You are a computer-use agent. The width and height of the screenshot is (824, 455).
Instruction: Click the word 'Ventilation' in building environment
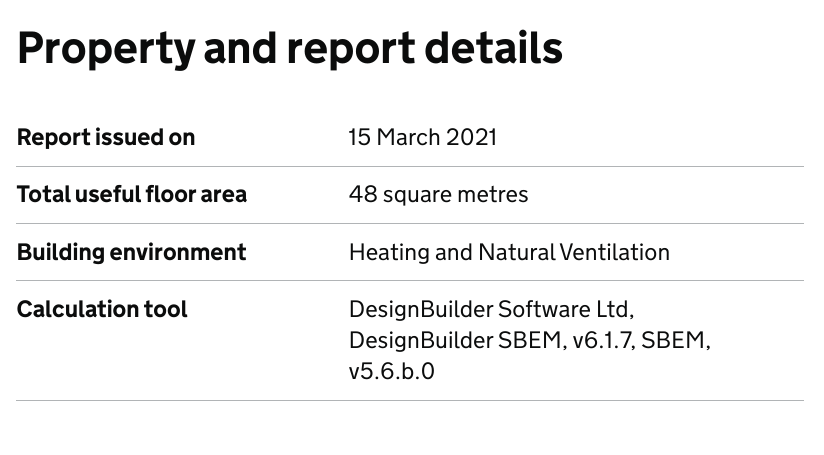pos(615,252)
